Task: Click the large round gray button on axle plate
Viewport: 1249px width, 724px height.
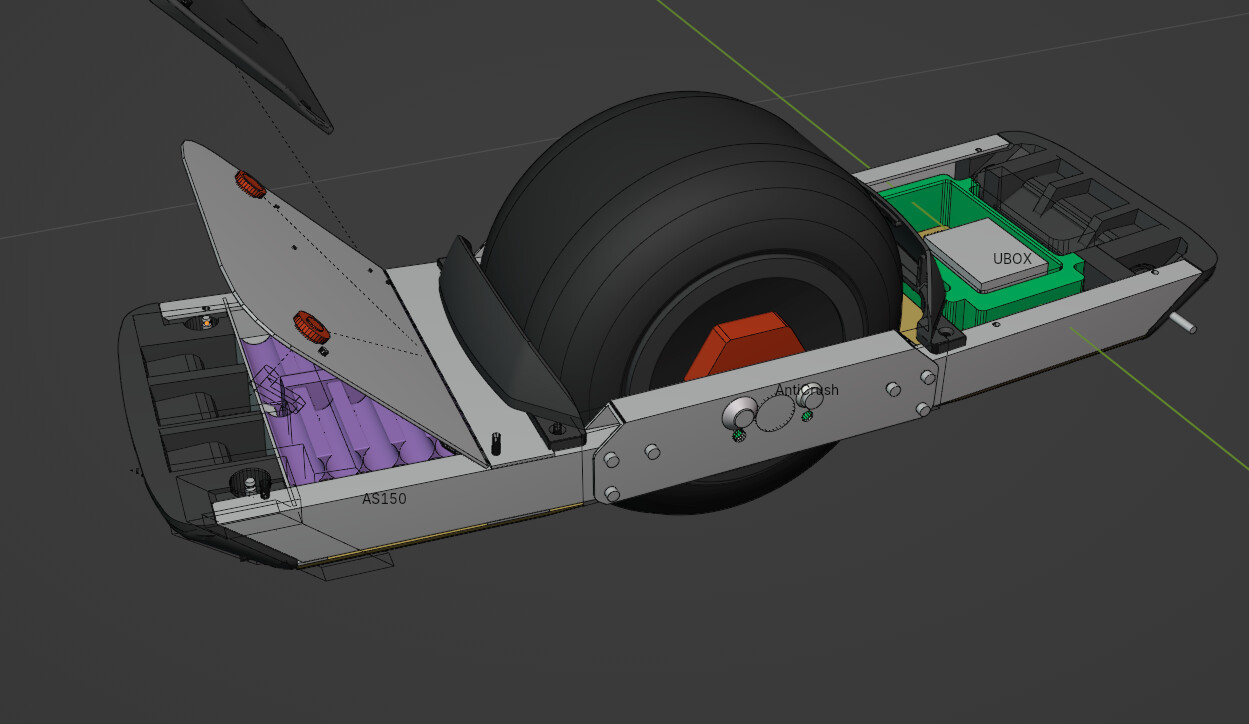Action: (x=741, y=413)
